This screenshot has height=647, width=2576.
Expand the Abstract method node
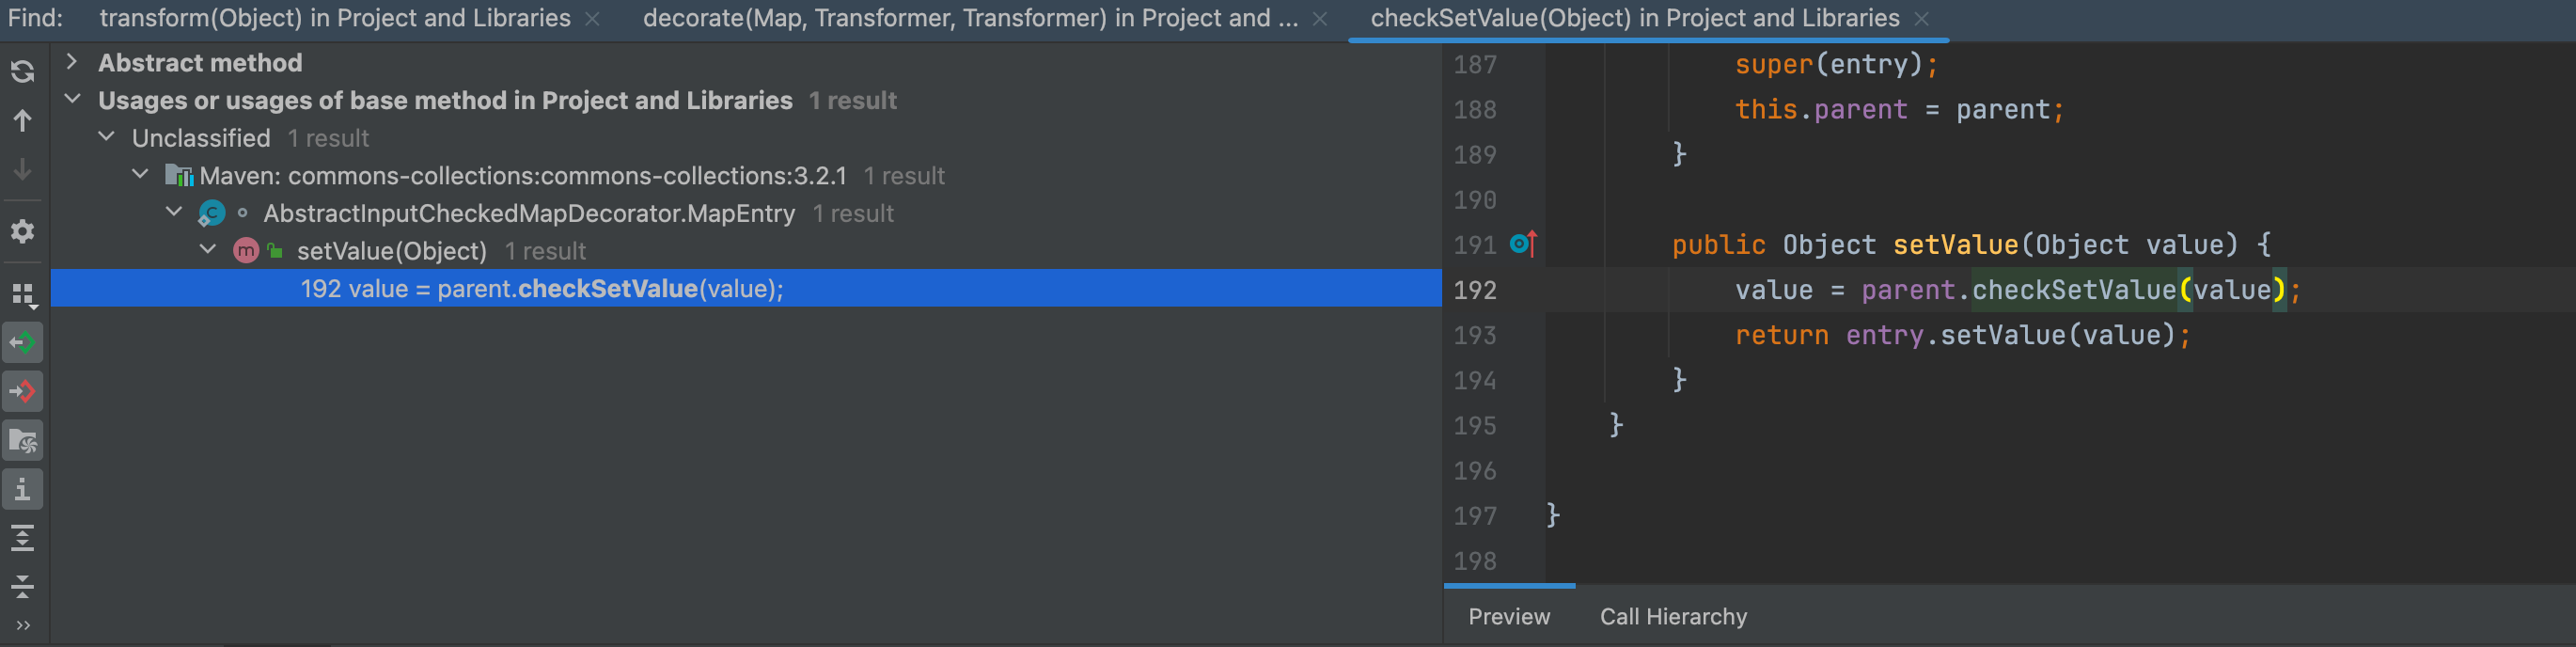coord(71,62)
